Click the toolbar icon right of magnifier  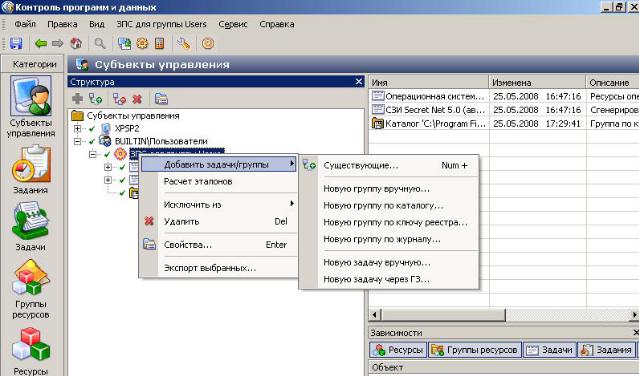point(124,43)
